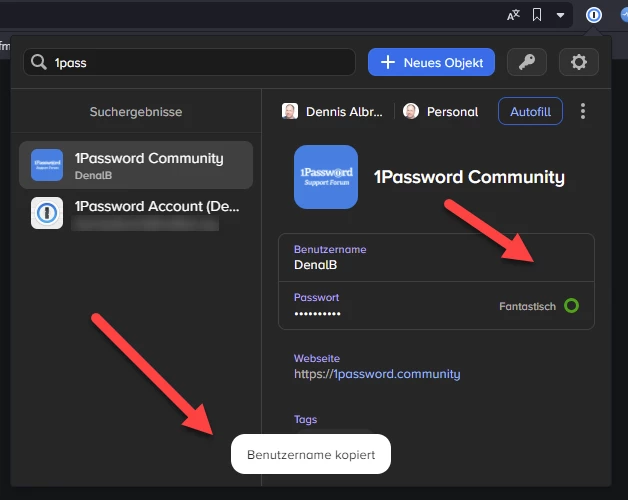This screenshot has height=500, width=628.
Task: Click the Webseite field label
Action: 317,358
